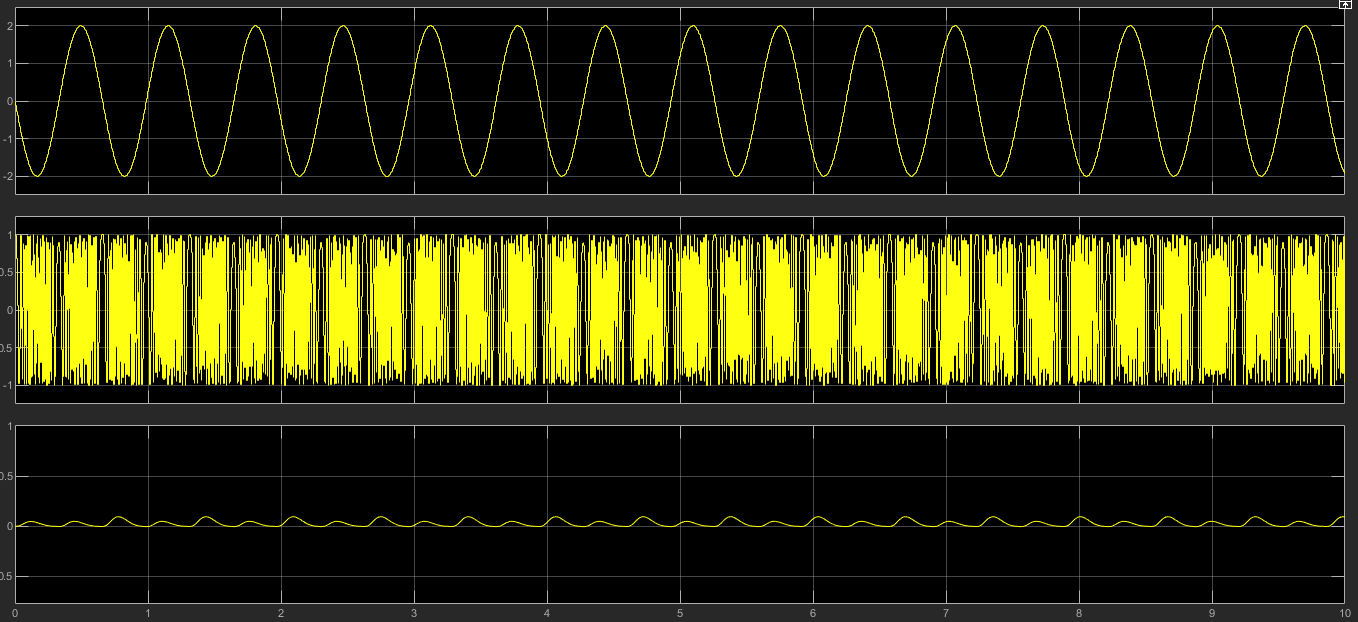Viewport: 1358px width, 622px height.
Task: Select the top sine wave plot
Action: point(679,101)
